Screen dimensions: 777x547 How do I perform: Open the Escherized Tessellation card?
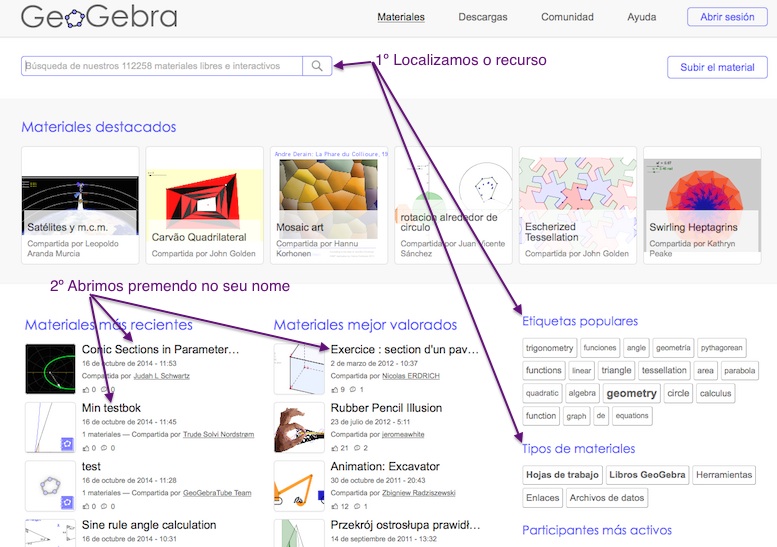[x=578, y=205]
